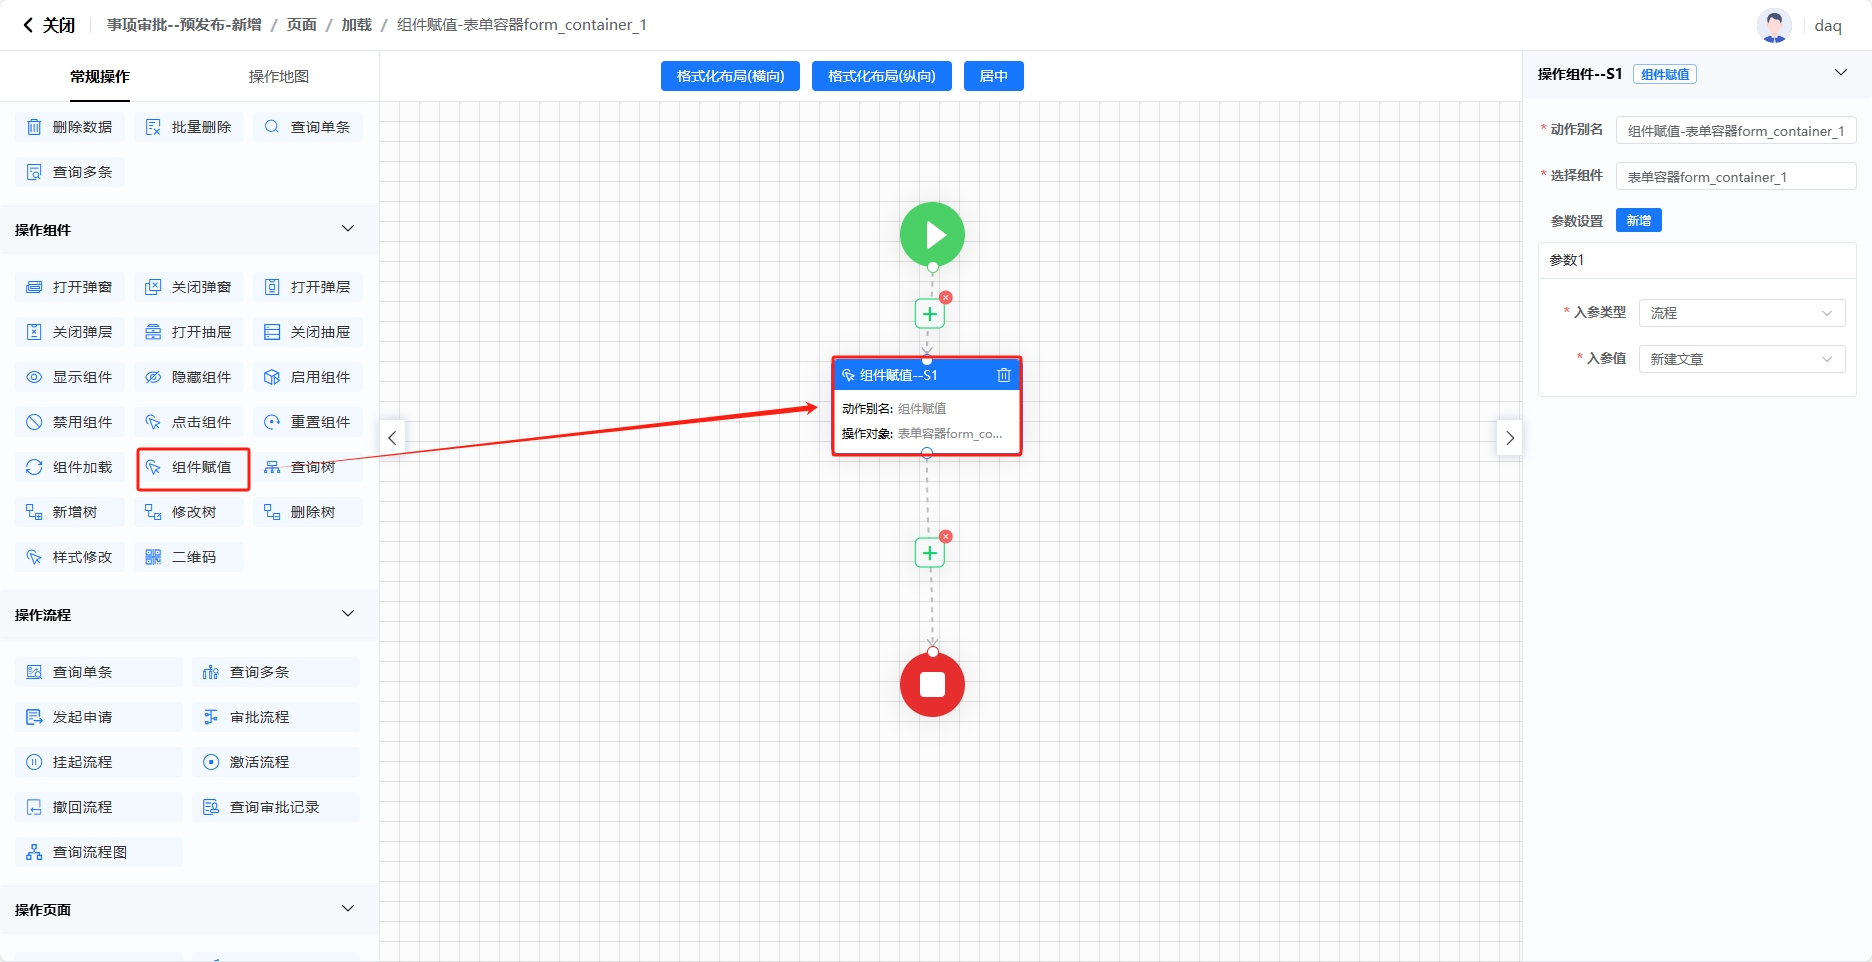This screenshot has width=1872, height=962.
Task: Click the 格式化布局(横向) button
Action: [730, 76]
